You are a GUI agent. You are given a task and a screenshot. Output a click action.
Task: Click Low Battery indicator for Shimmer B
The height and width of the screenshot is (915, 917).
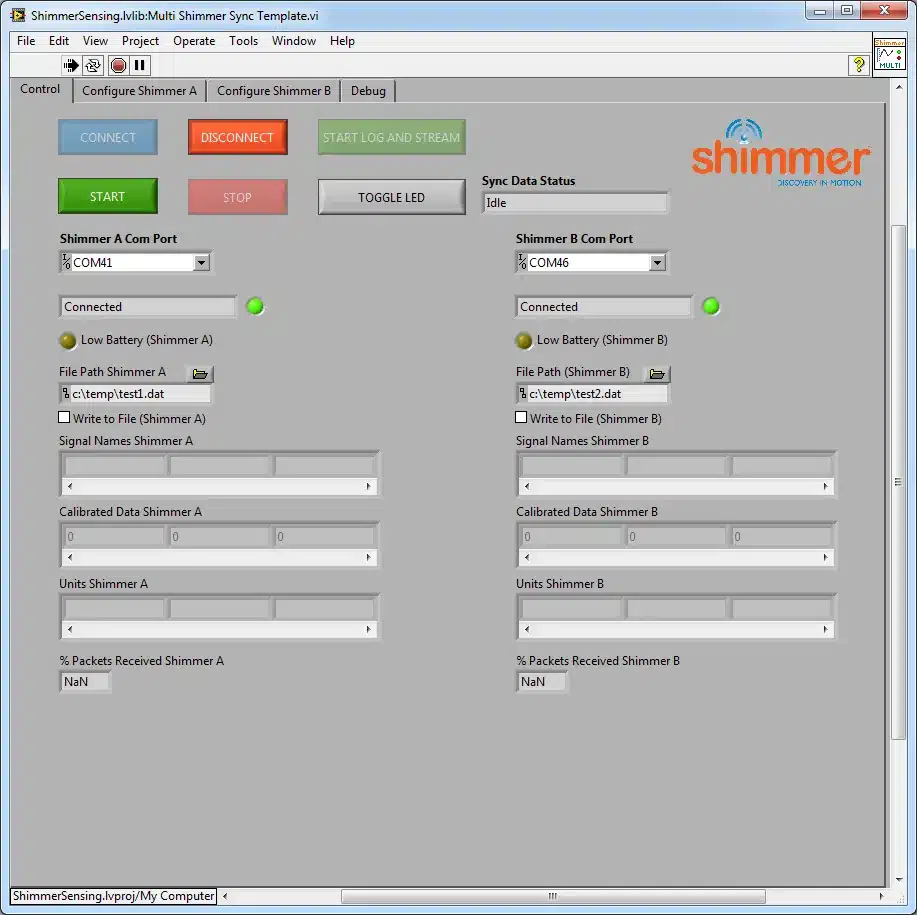coord(523,340)
